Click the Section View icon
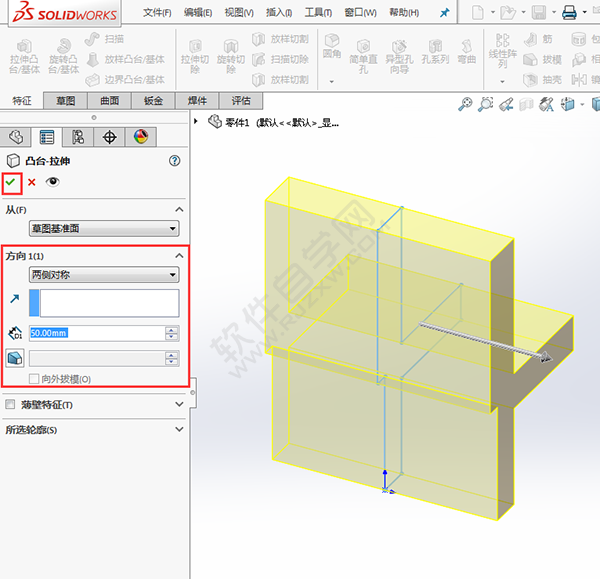 point(526,104)
